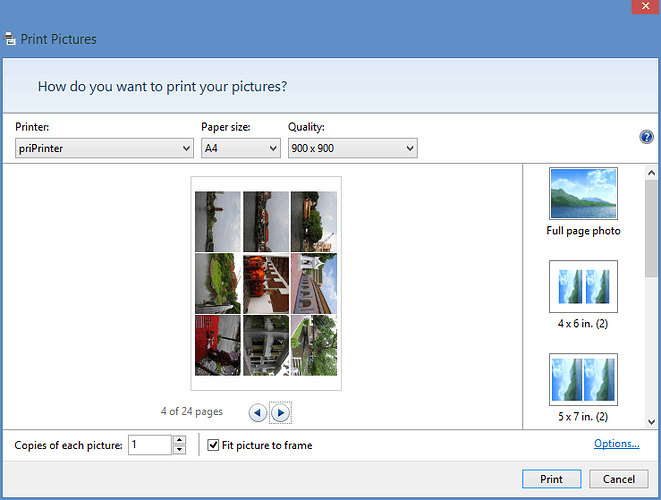Choose the 4 x 6 in. (2) layout
Image resolution: width=661 pixels, height=500 pixels.
click(x=583, y=287)
